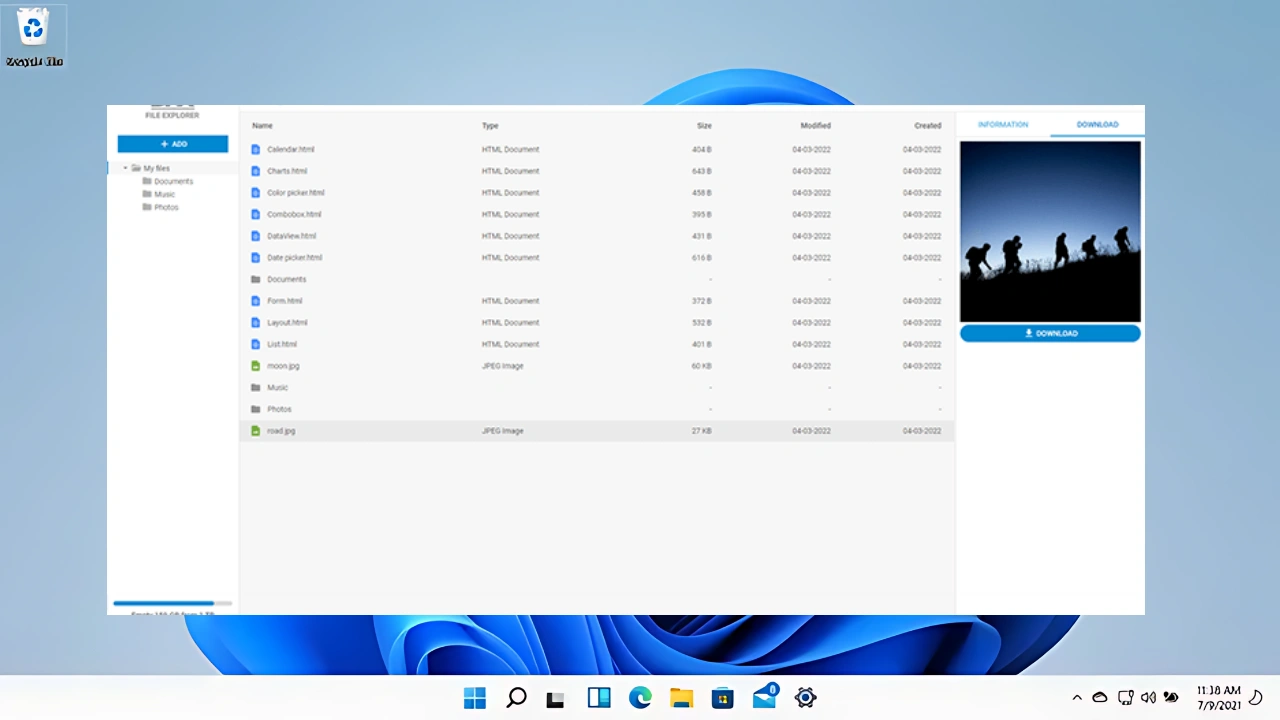Click the Combobox.html file icon
The image size is (1280, 720).
click(256, 214)
